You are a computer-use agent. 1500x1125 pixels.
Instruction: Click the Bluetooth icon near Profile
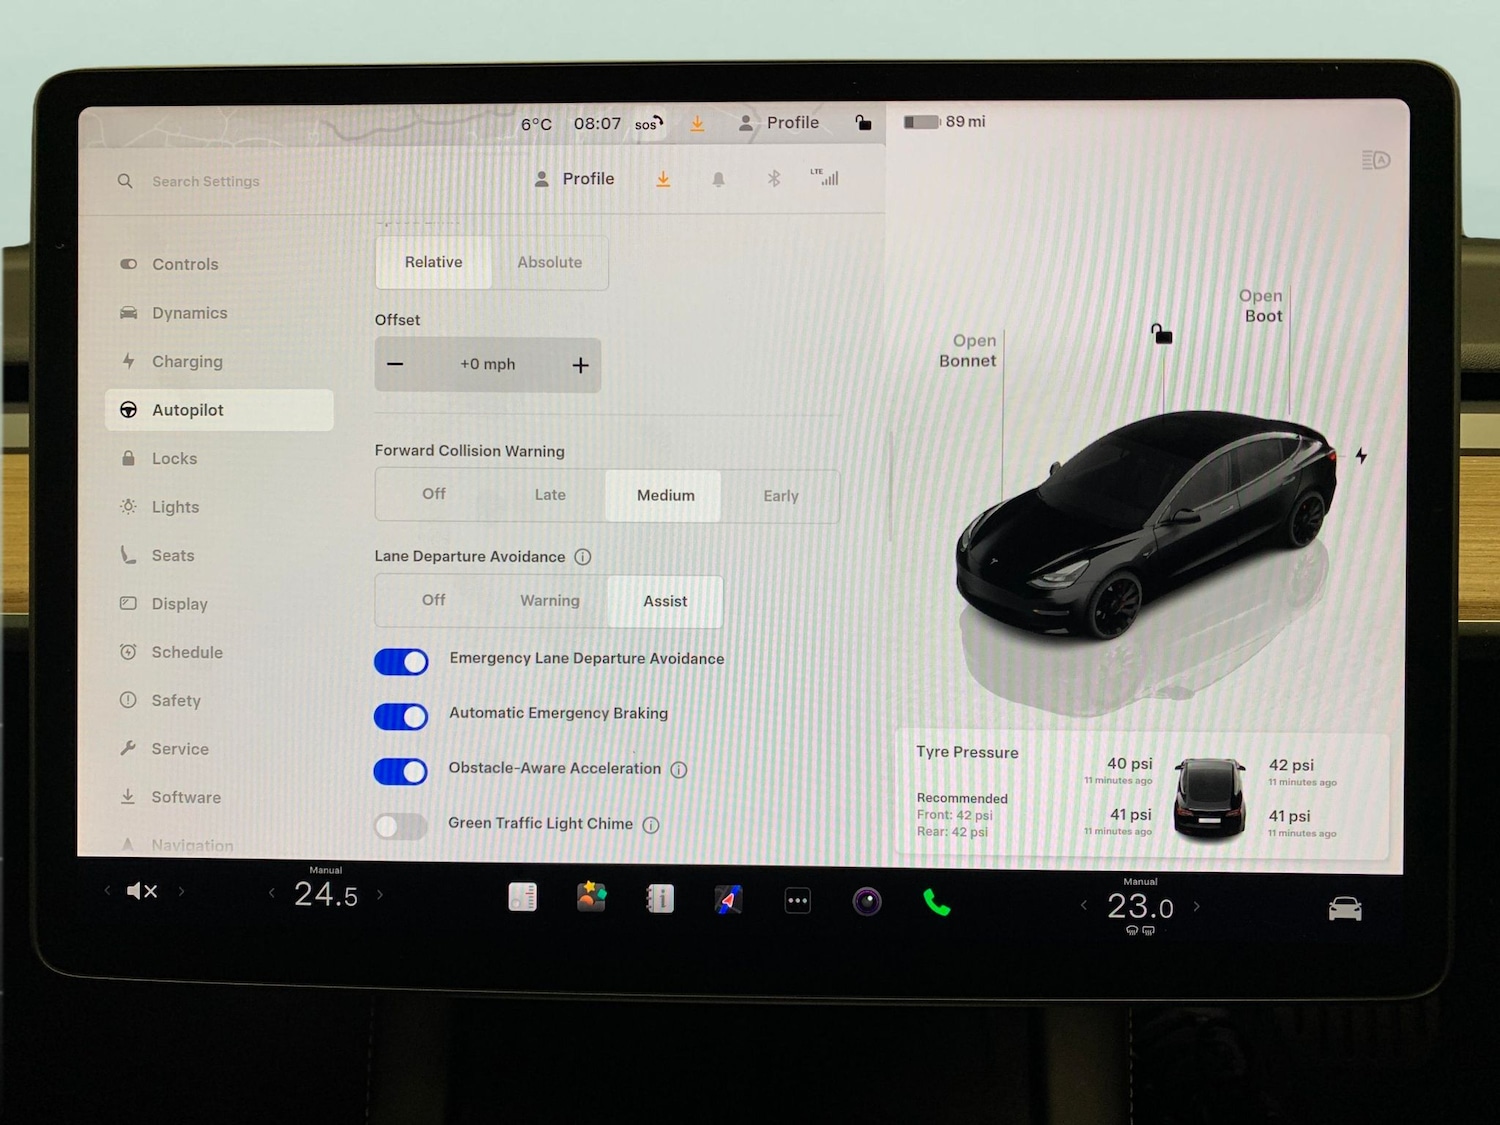pos(773,178)
